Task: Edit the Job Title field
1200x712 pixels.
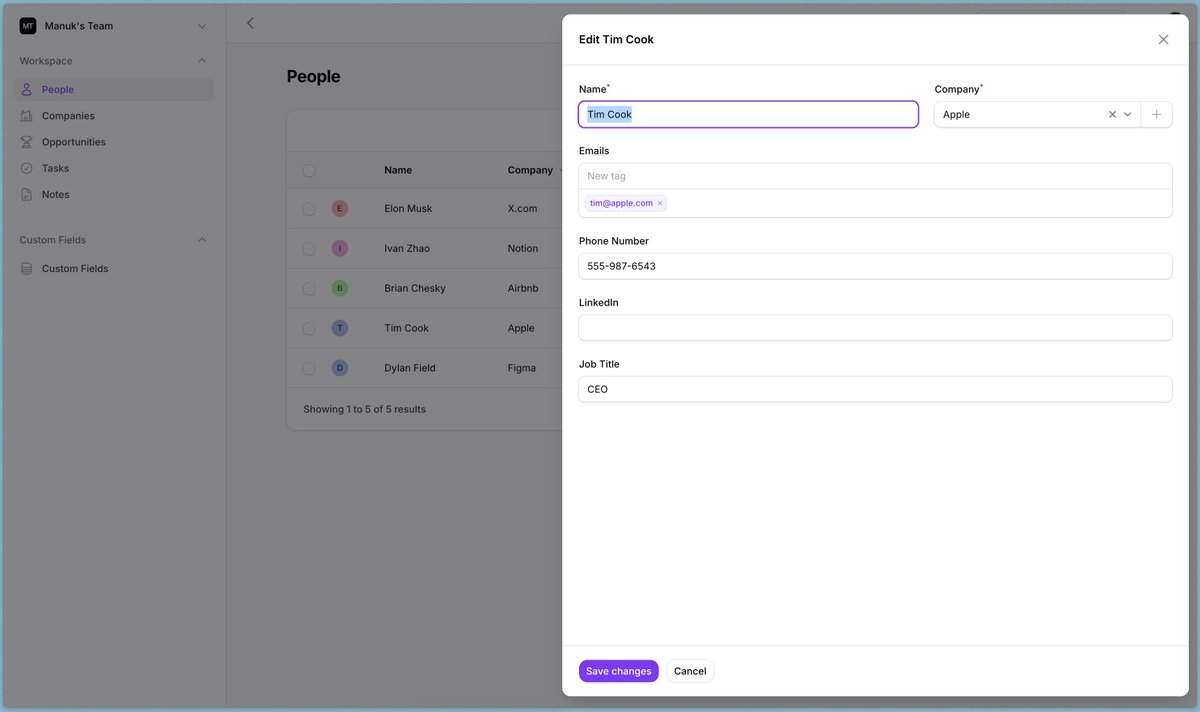Action: (x=875, y=389)
